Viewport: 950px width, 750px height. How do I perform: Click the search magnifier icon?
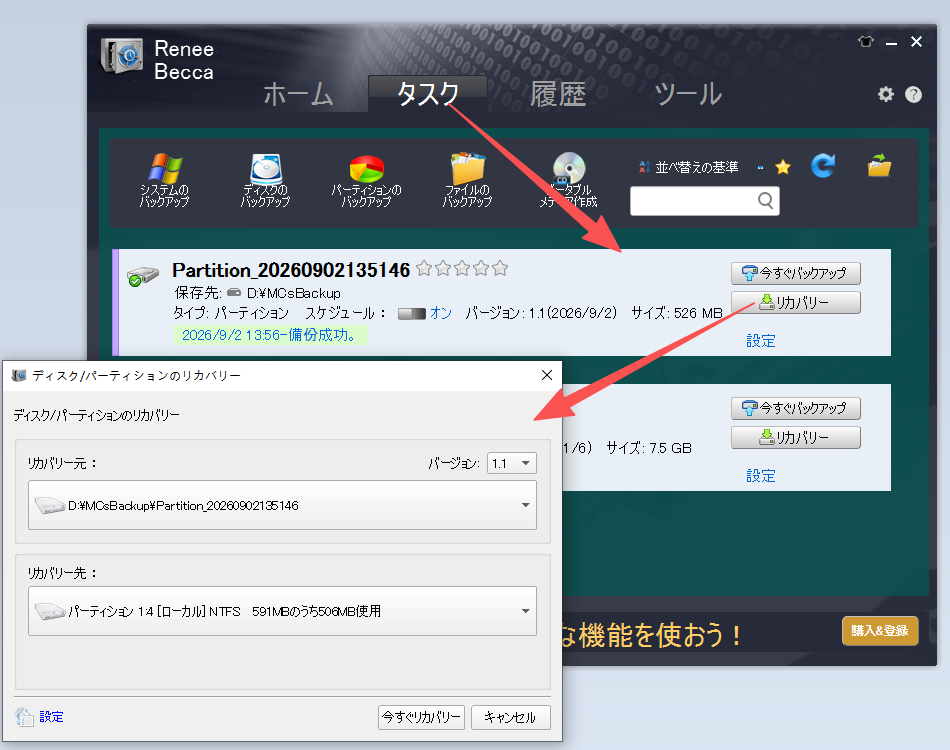pyautogui.click(x=765, y=201)
